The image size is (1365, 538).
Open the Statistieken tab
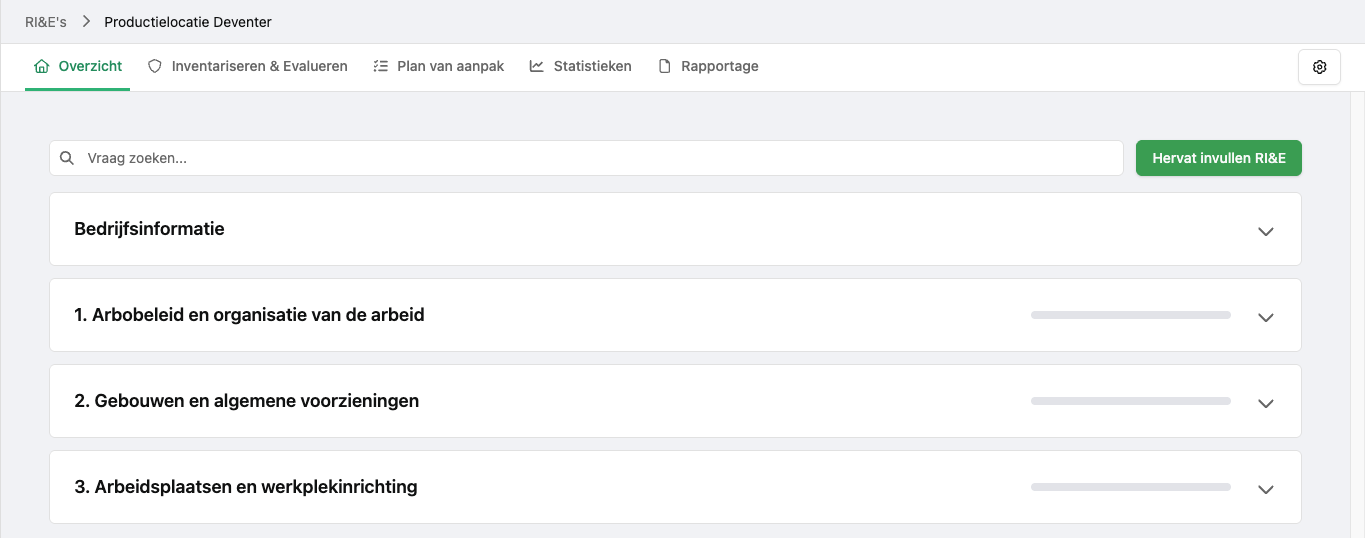[x=592, y=67]
